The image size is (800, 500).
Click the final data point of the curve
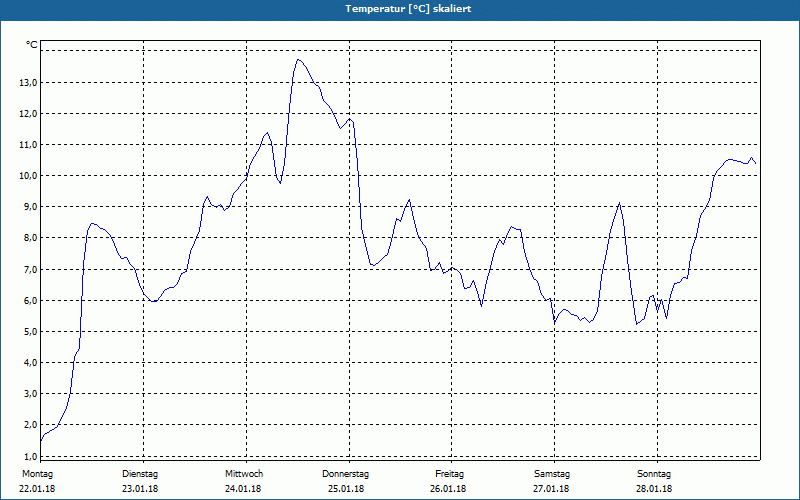pyautogui.click(x=756, y=163)
